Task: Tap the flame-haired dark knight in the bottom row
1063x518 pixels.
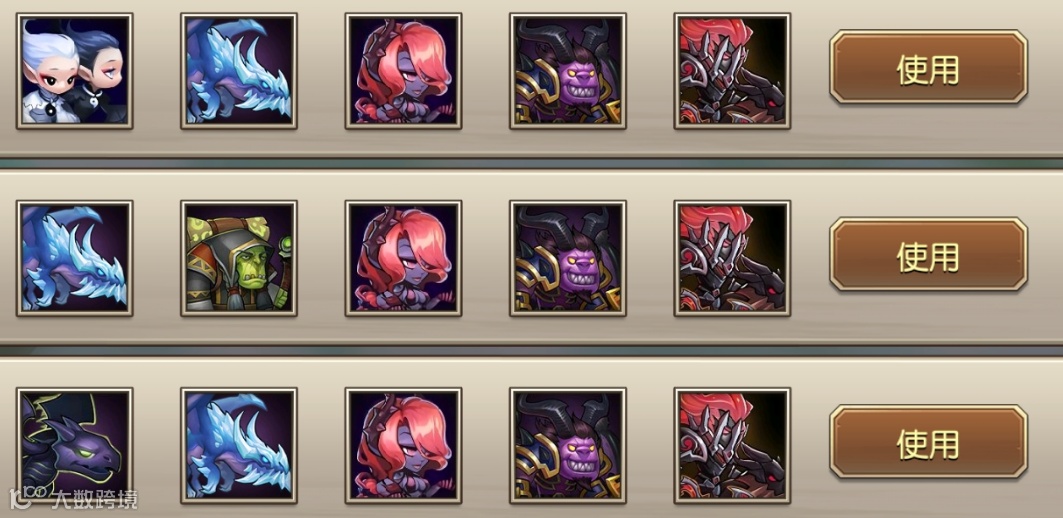Action: point(732,445)
